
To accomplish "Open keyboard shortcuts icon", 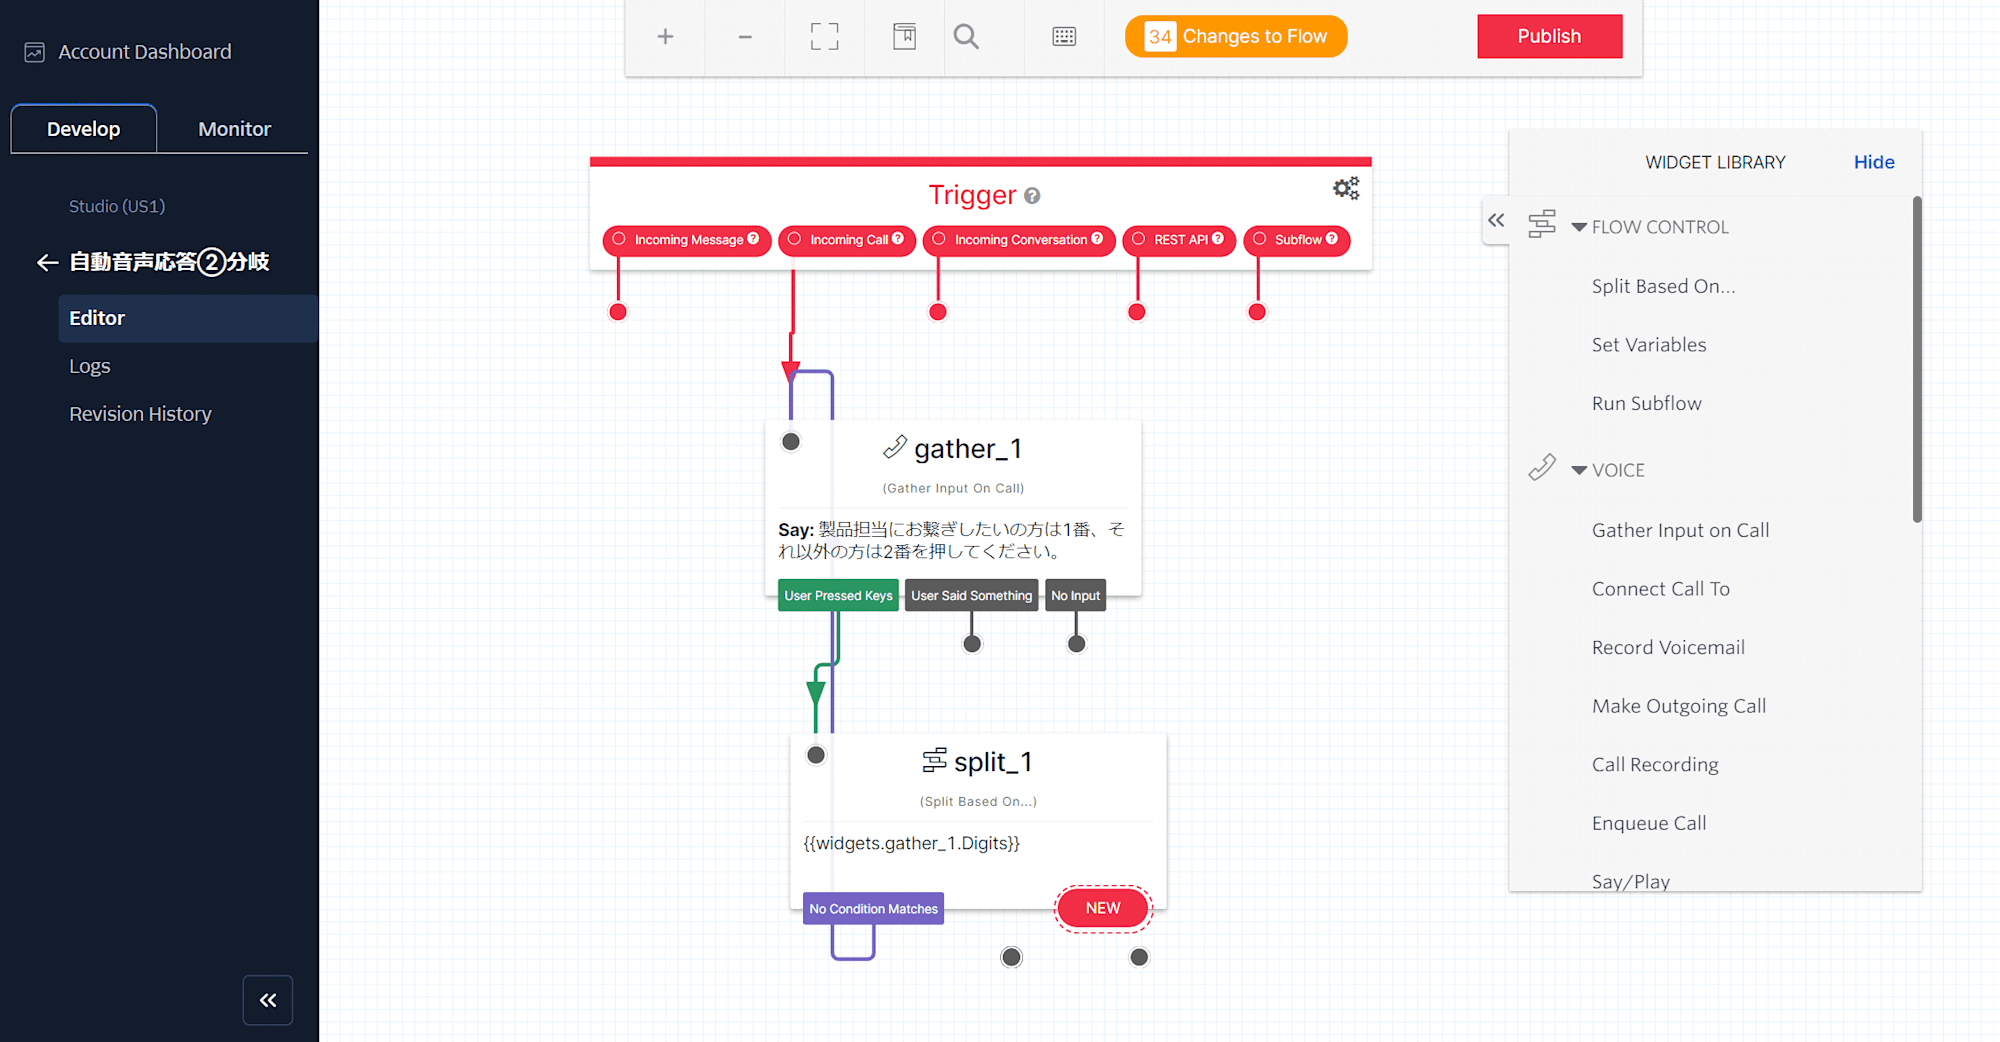I will (x=1064, y=37).
